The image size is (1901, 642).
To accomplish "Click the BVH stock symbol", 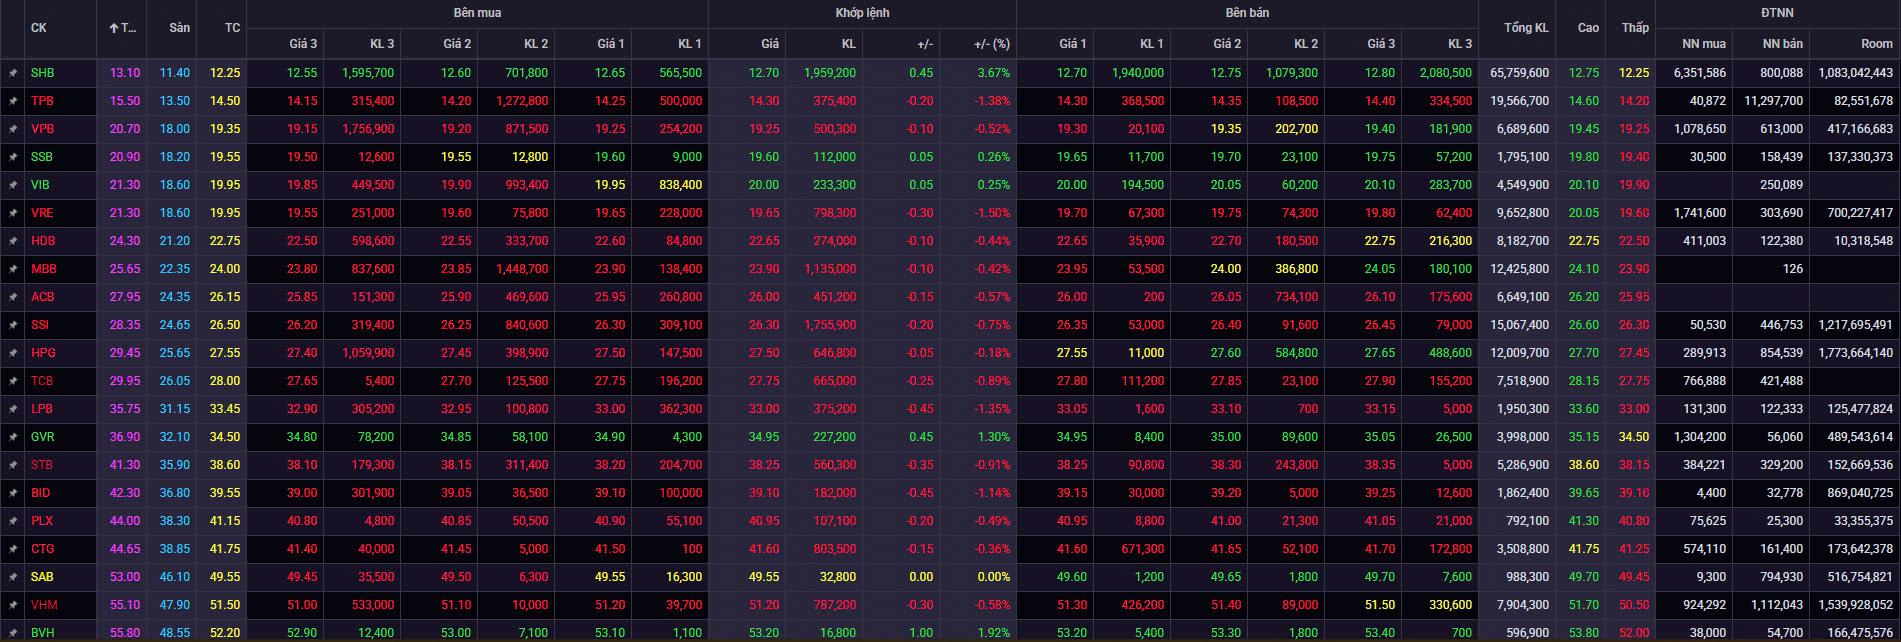I will [42, 633].
